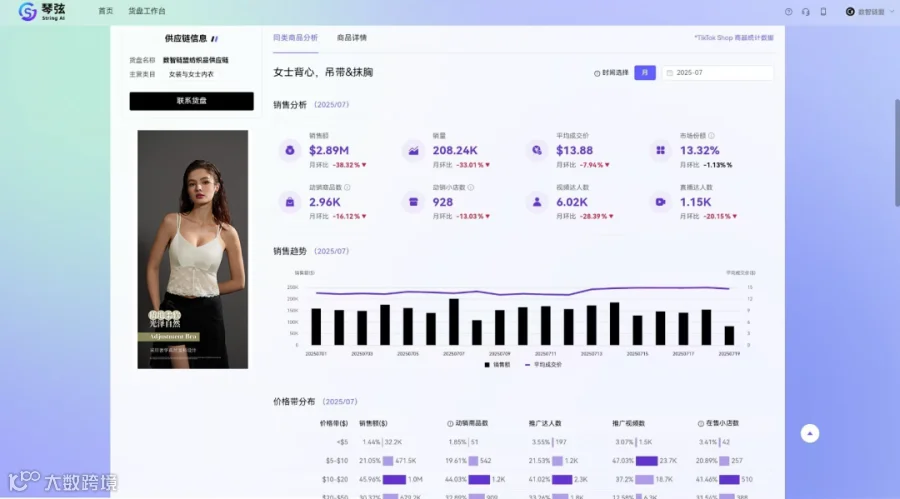Click the $10-$20 price band row label
This screenshot has height=499, width=900.
pos(335,479)
